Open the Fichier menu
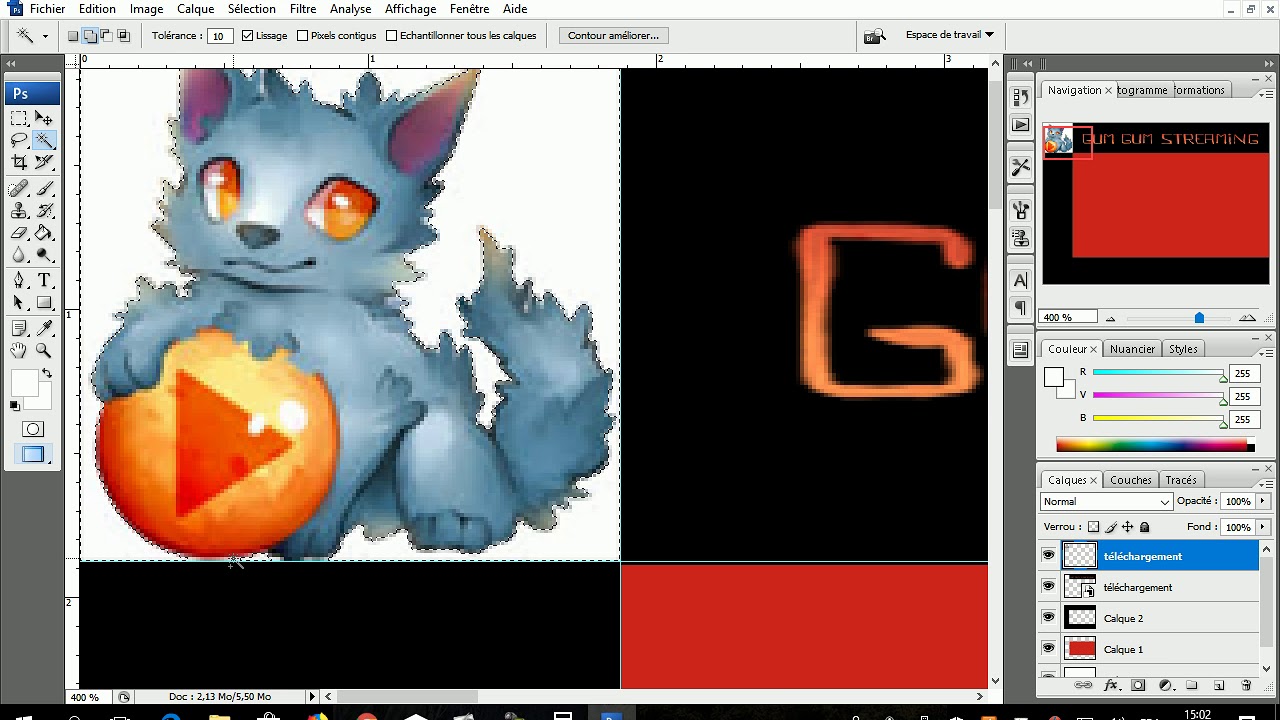 point(47,9)
